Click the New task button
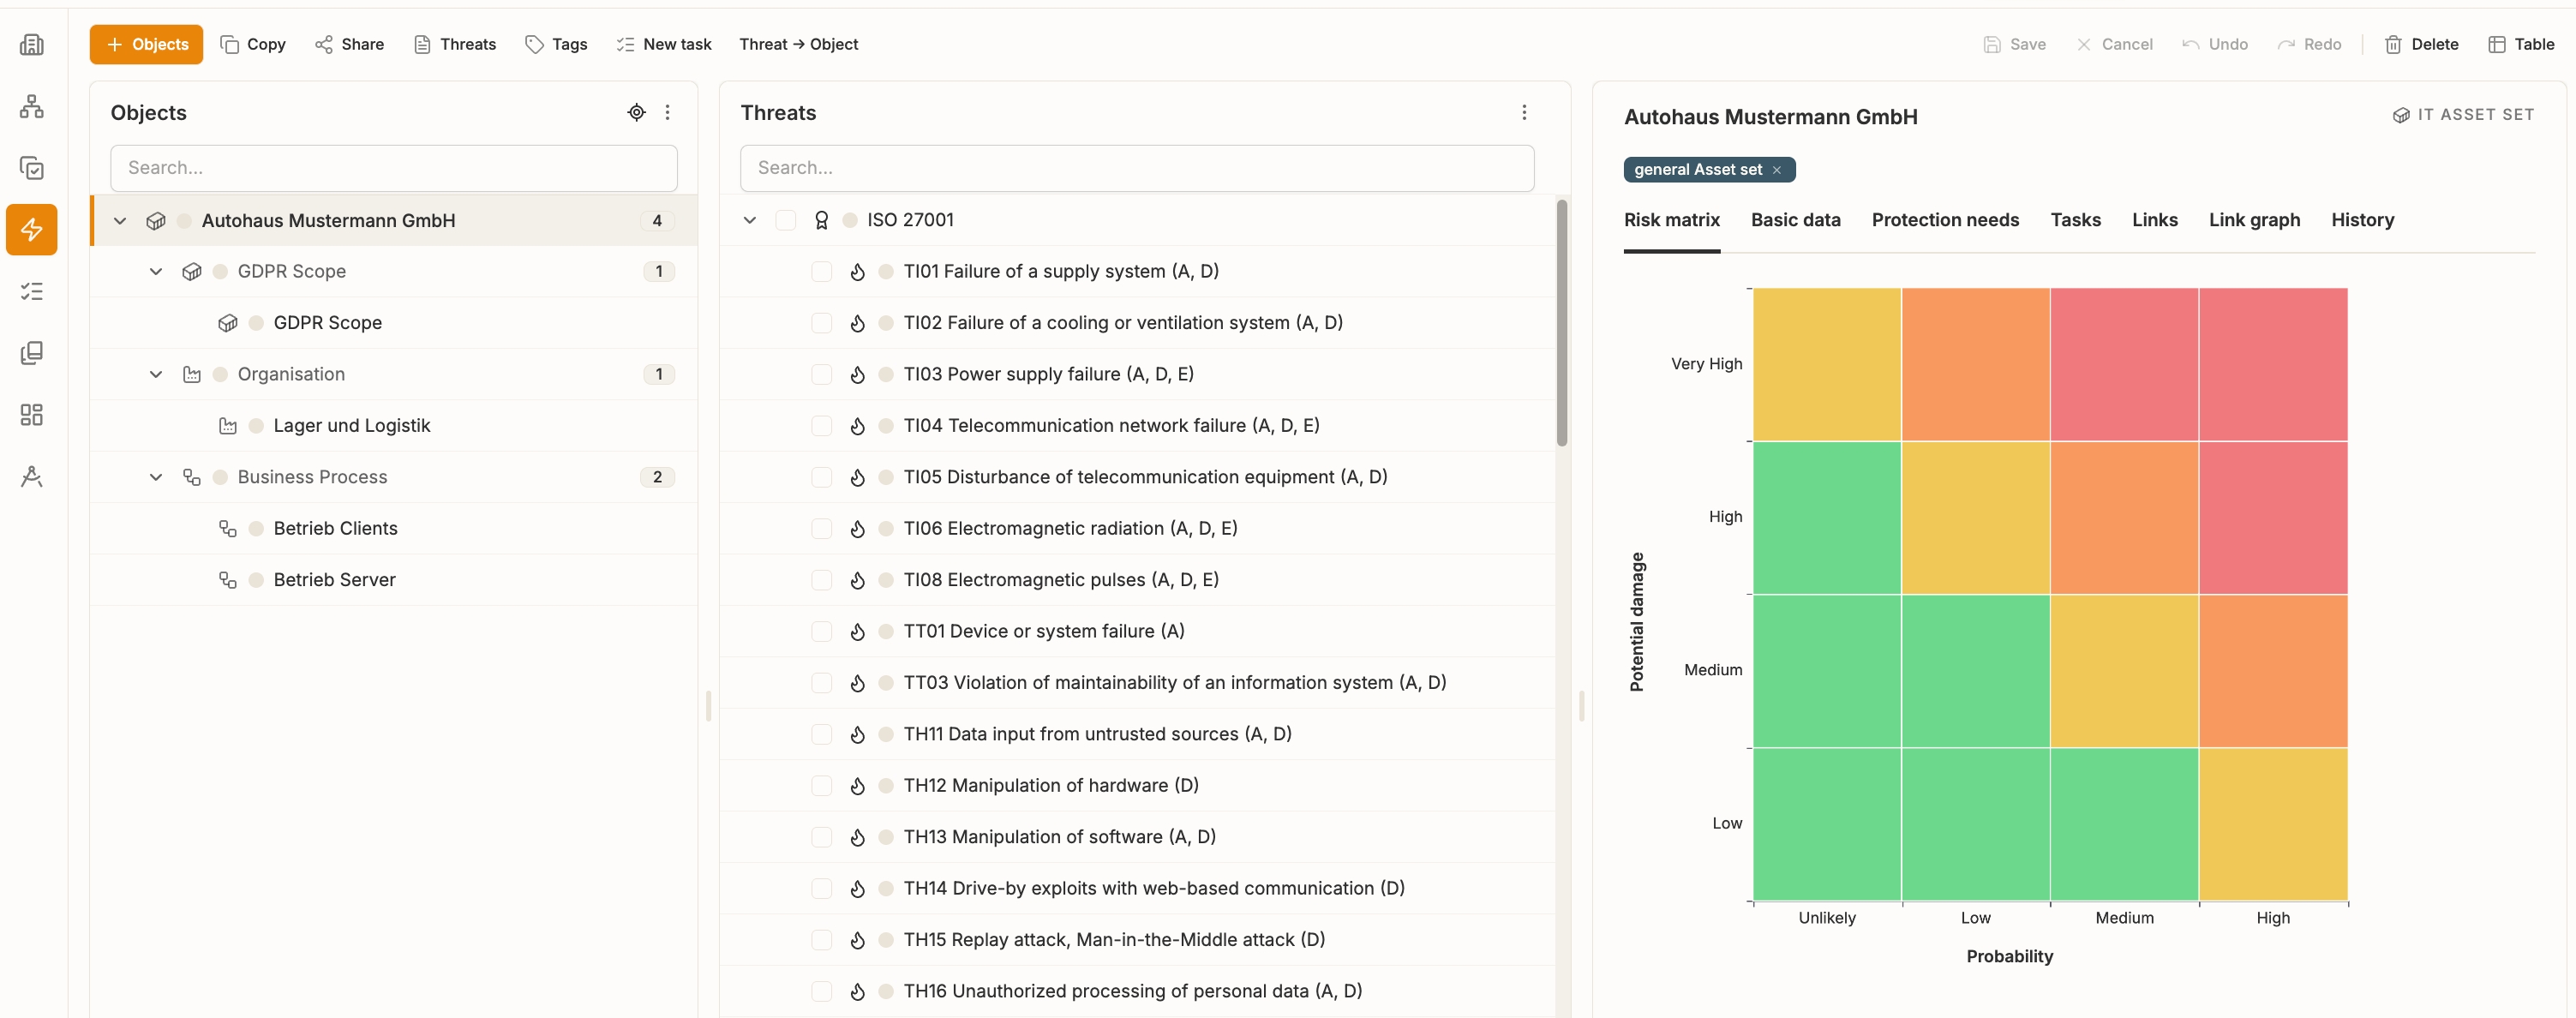The image size is (2576, 1018). [x=664, y=44]
